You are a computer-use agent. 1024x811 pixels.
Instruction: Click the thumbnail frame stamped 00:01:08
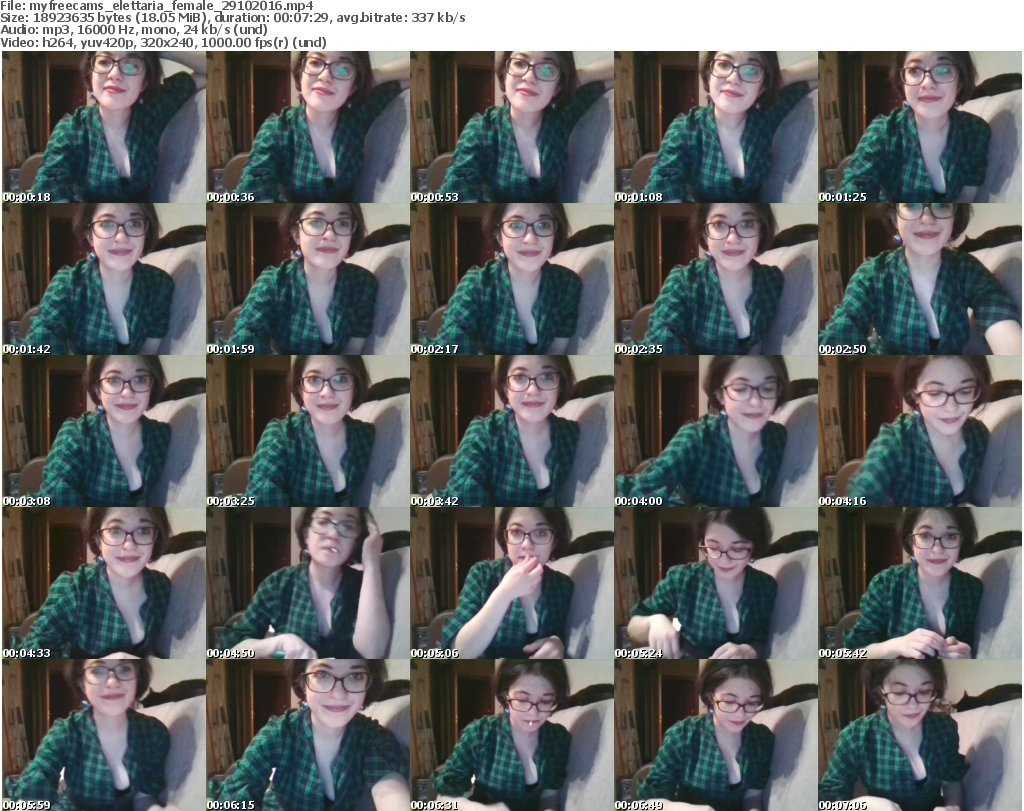[x=716, y=127]
